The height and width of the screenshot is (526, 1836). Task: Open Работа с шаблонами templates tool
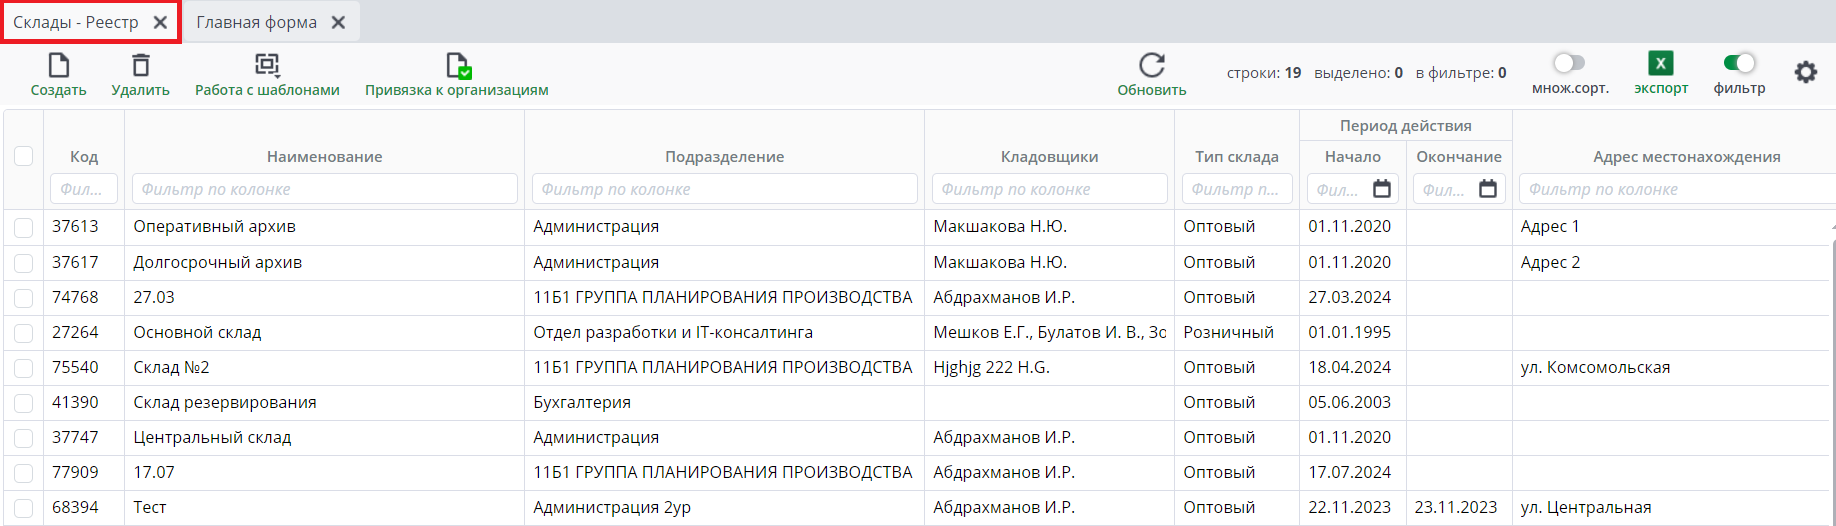(x=267, y=66)
